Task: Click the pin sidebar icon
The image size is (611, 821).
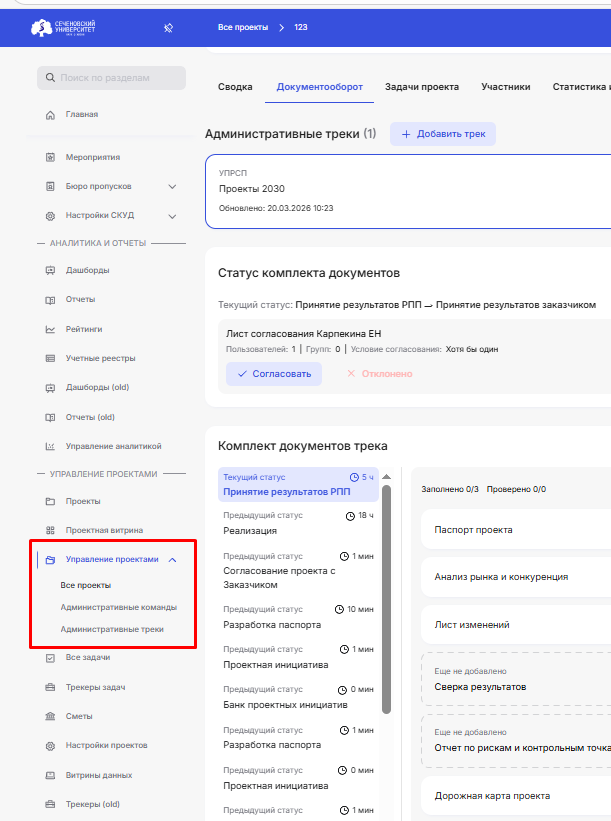Action: 168,27
